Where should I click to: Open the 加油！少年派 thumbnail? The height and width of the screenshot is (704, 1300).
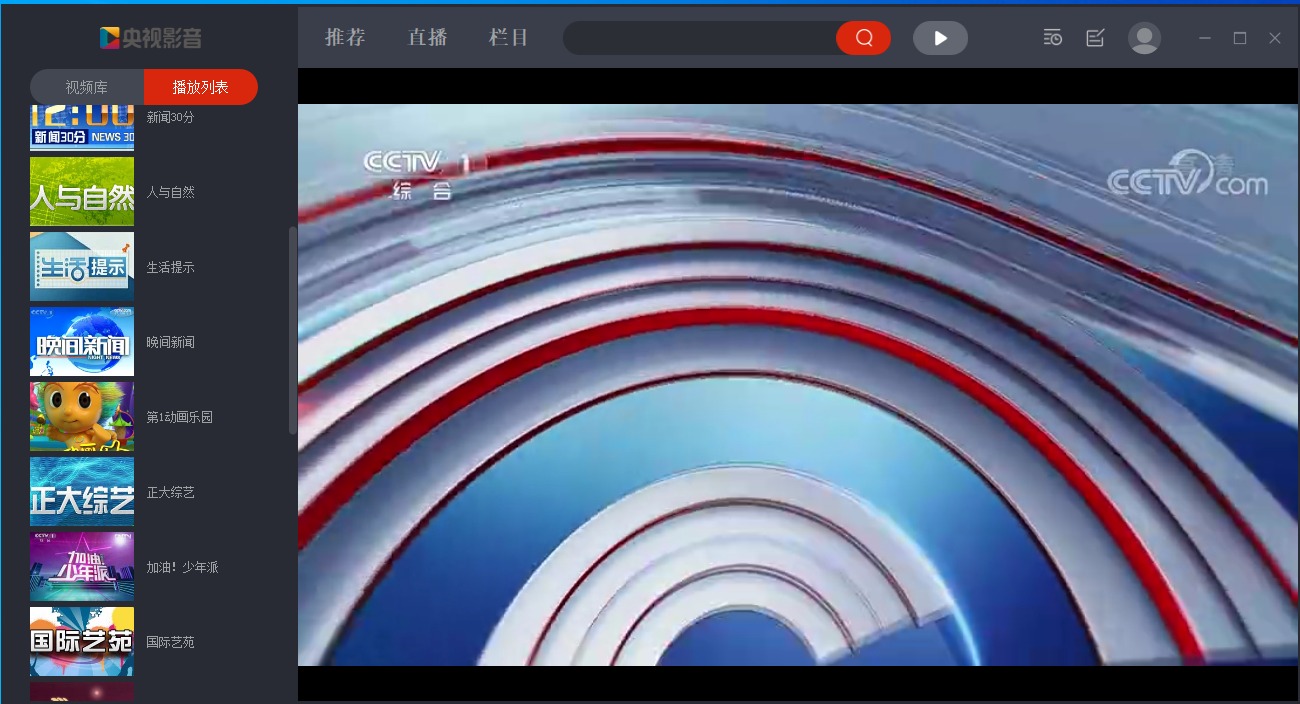pos(82,566)
